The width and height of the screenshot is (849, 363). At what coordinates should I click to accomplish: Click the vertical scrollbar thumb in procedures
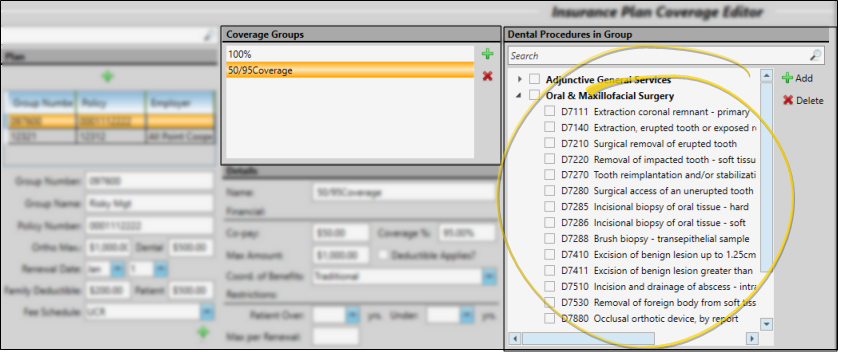point(766,177)
